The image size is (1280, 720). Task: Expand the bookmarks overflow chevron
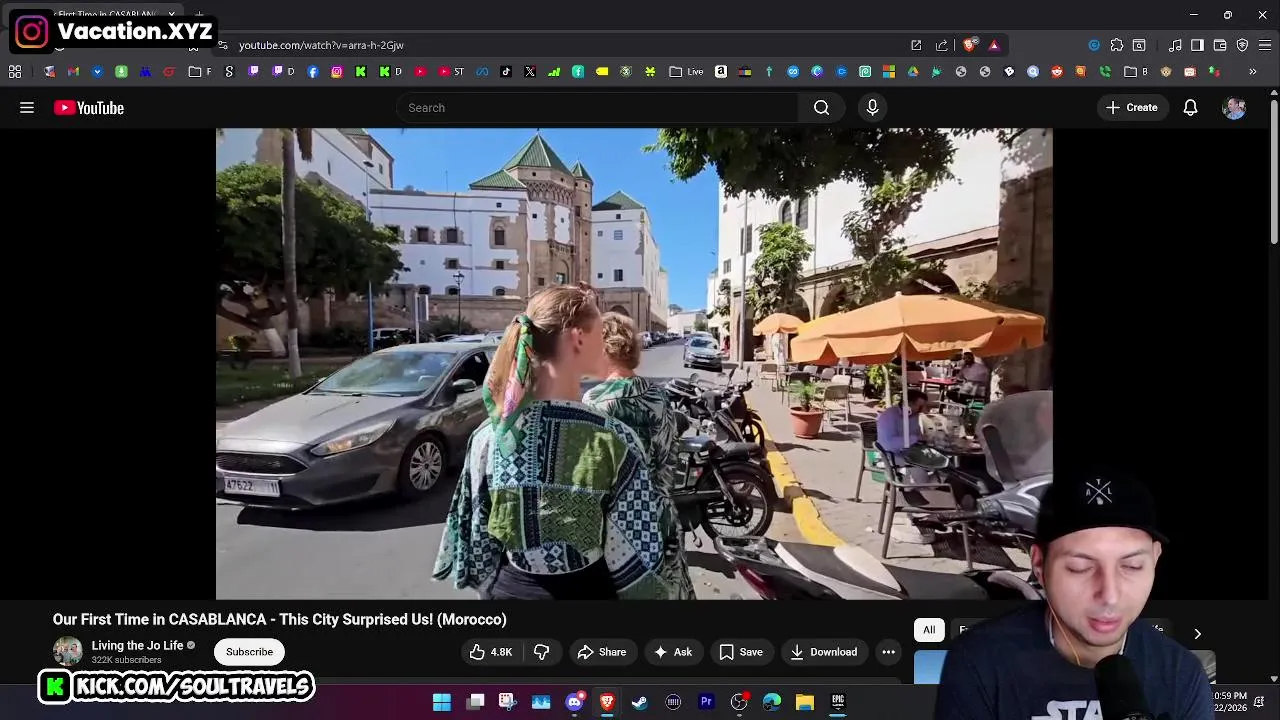[1253, 72]
